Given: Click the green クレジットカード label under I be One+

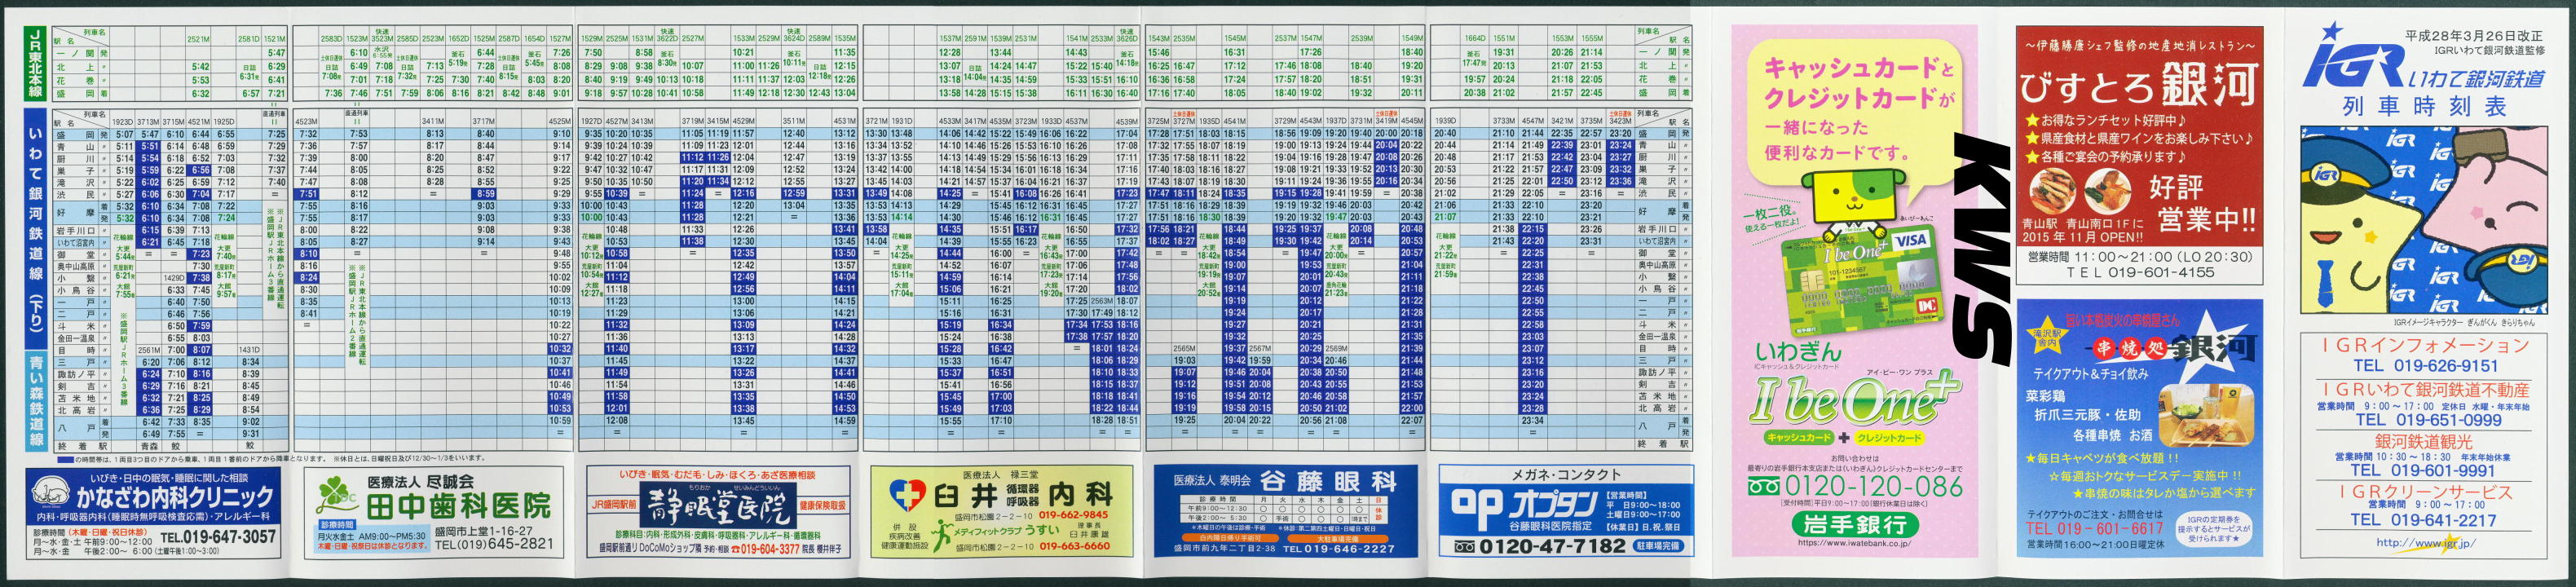Looking at the screenshot, I should pyautogui.click(x=1889, y=438).
